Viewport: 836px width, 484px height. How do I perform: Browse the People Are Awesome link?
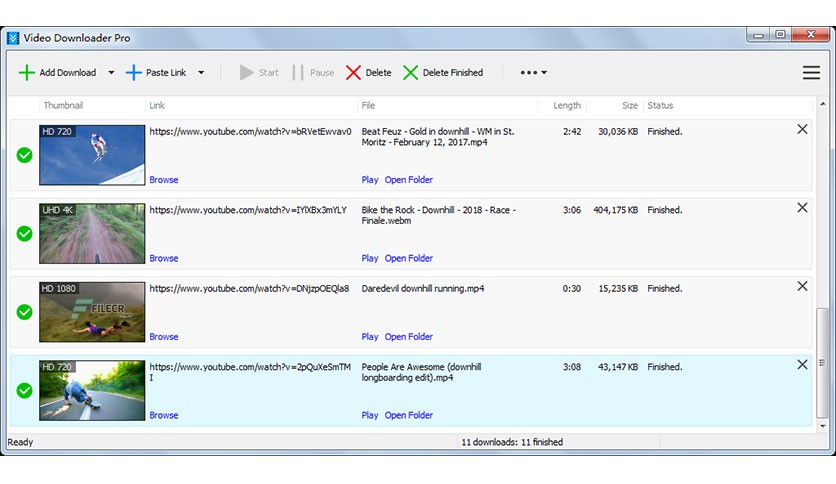click(164, 415)
